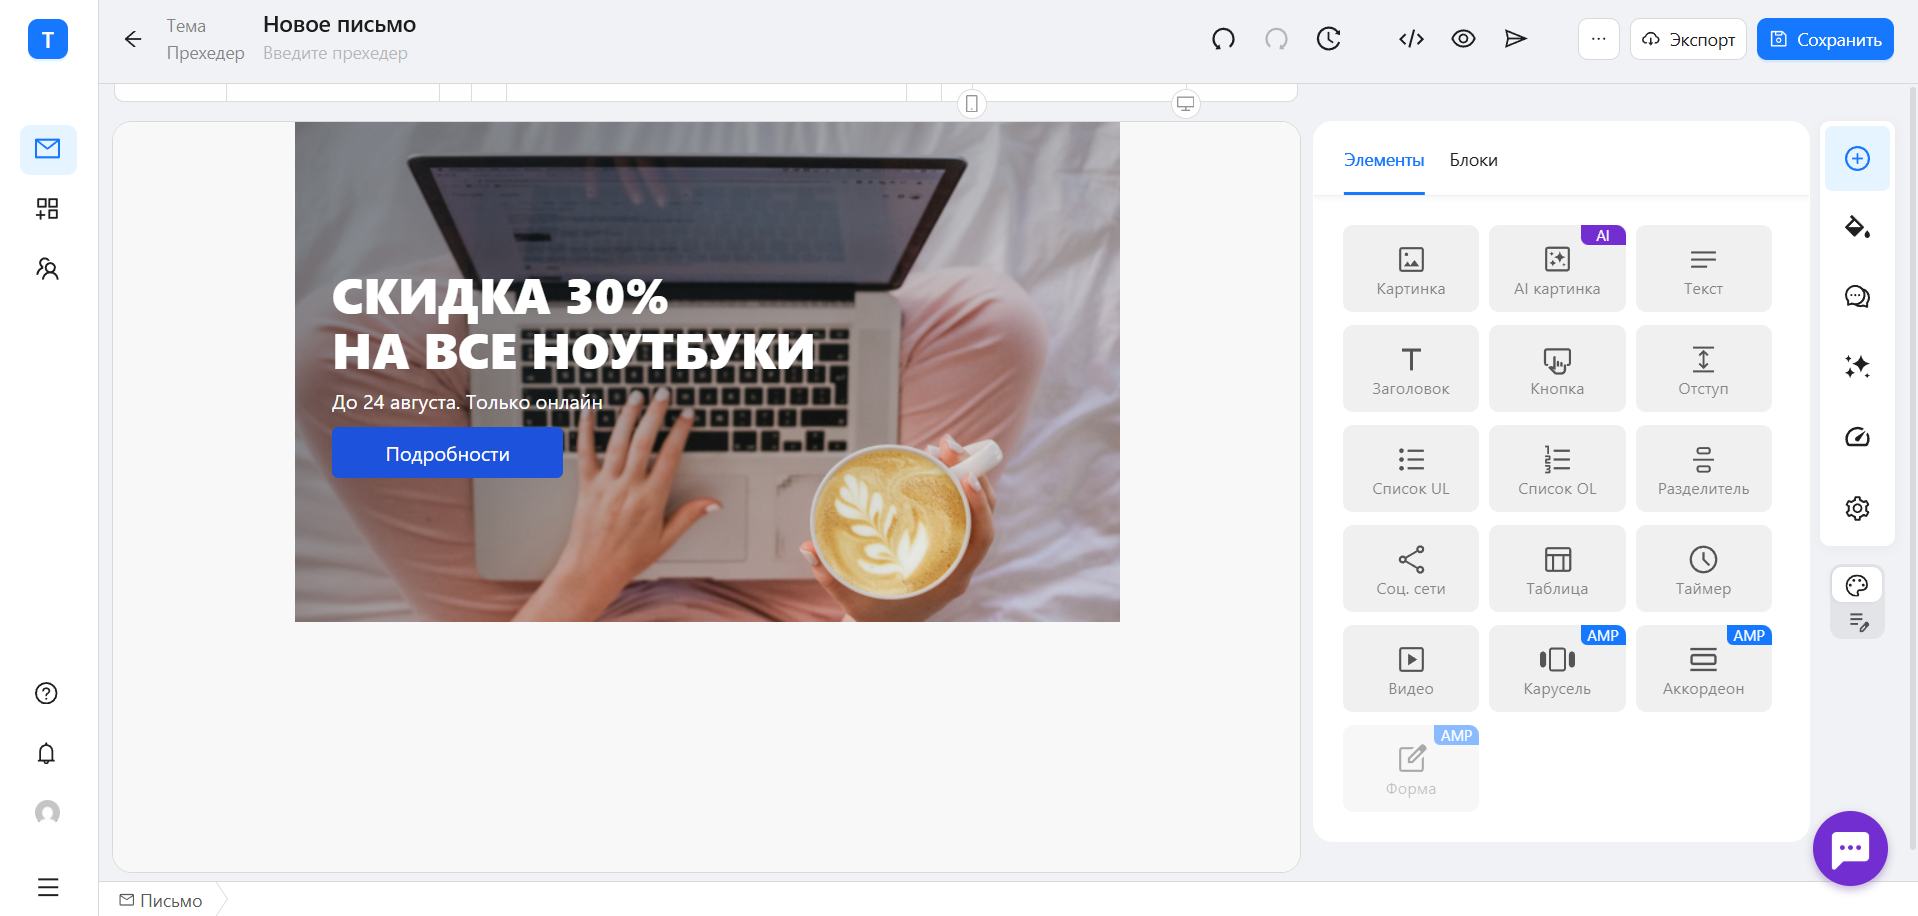Select the Текст element
1918x916 pixels.
1703,268
